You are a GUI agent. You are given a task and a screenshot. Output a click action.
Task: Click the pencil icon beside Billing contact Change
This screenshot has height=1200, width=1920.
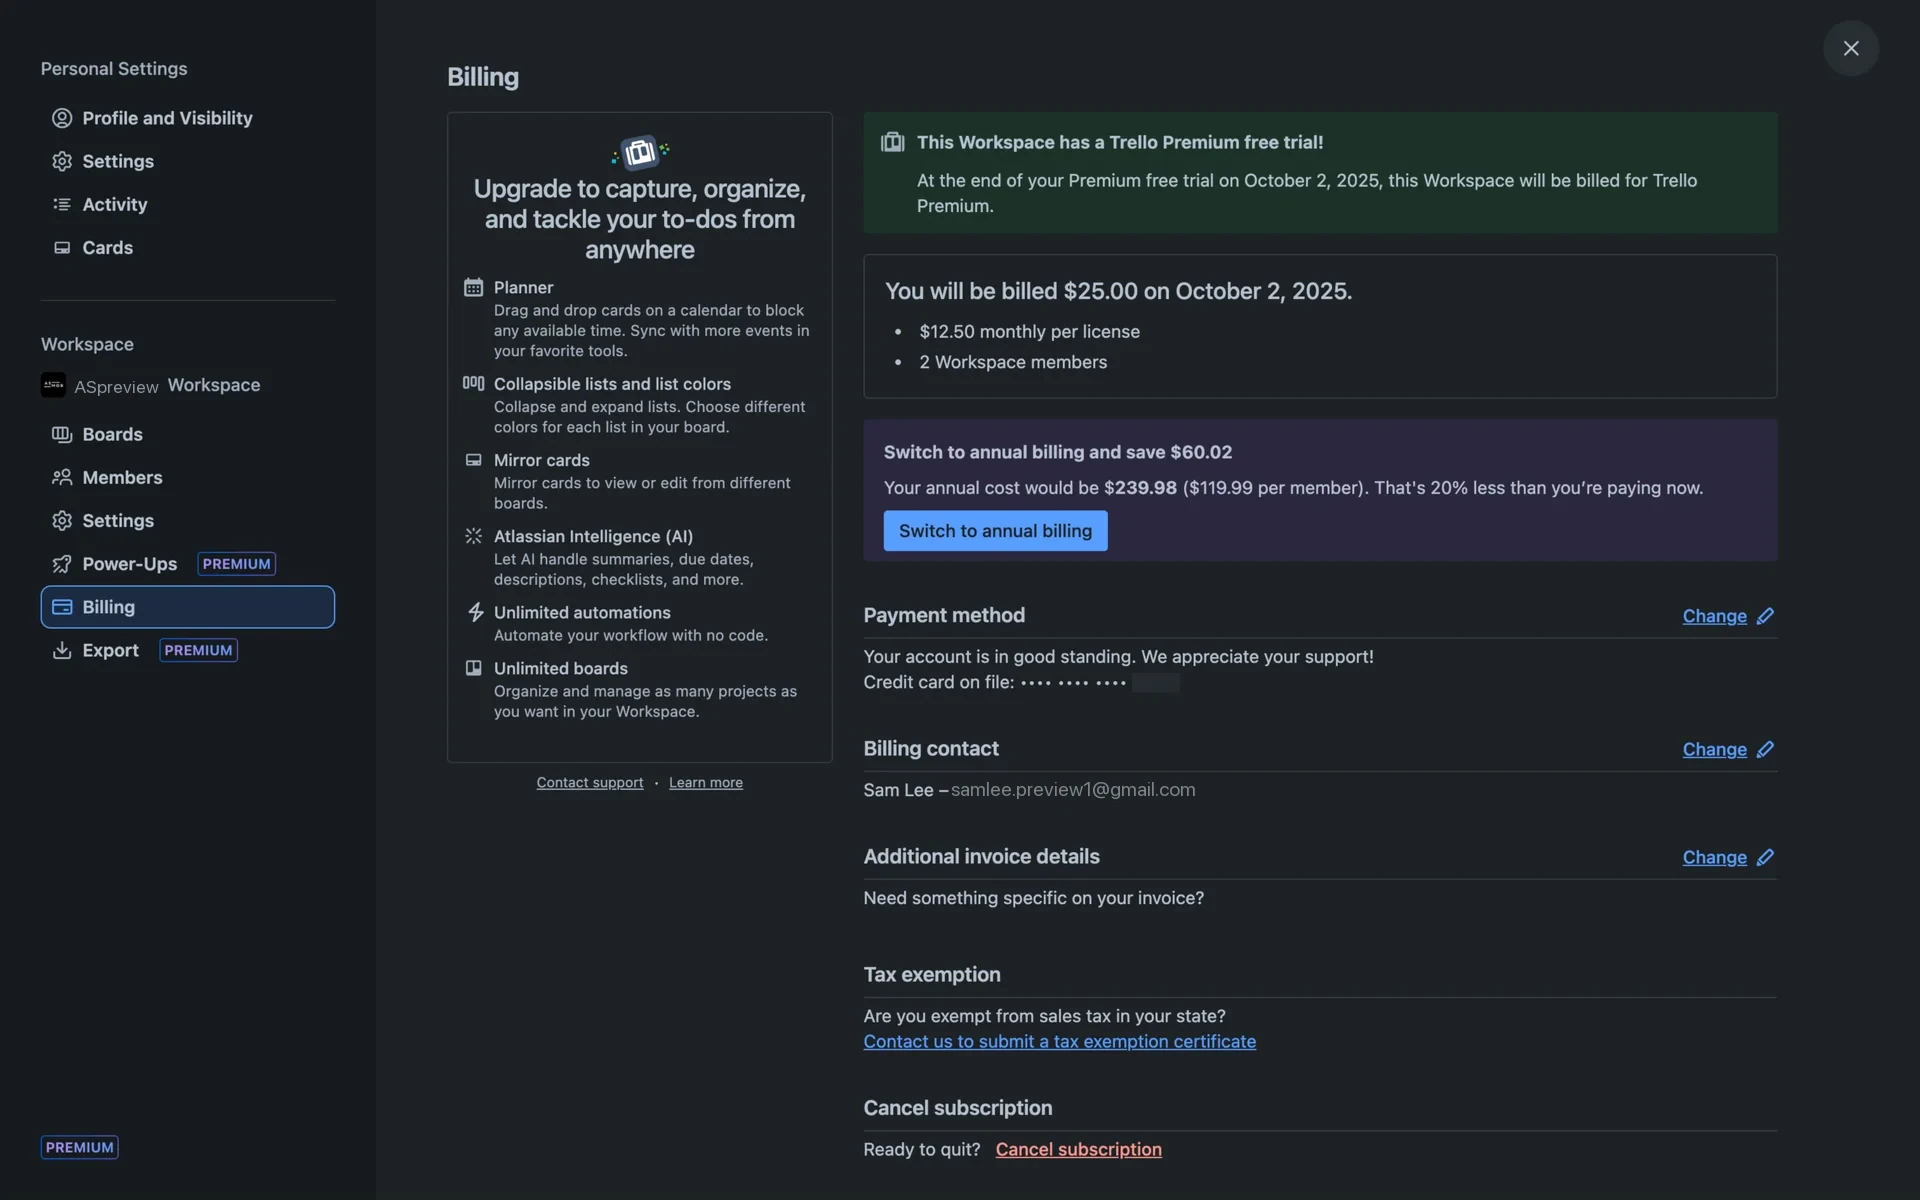[x=1765, y=749]
